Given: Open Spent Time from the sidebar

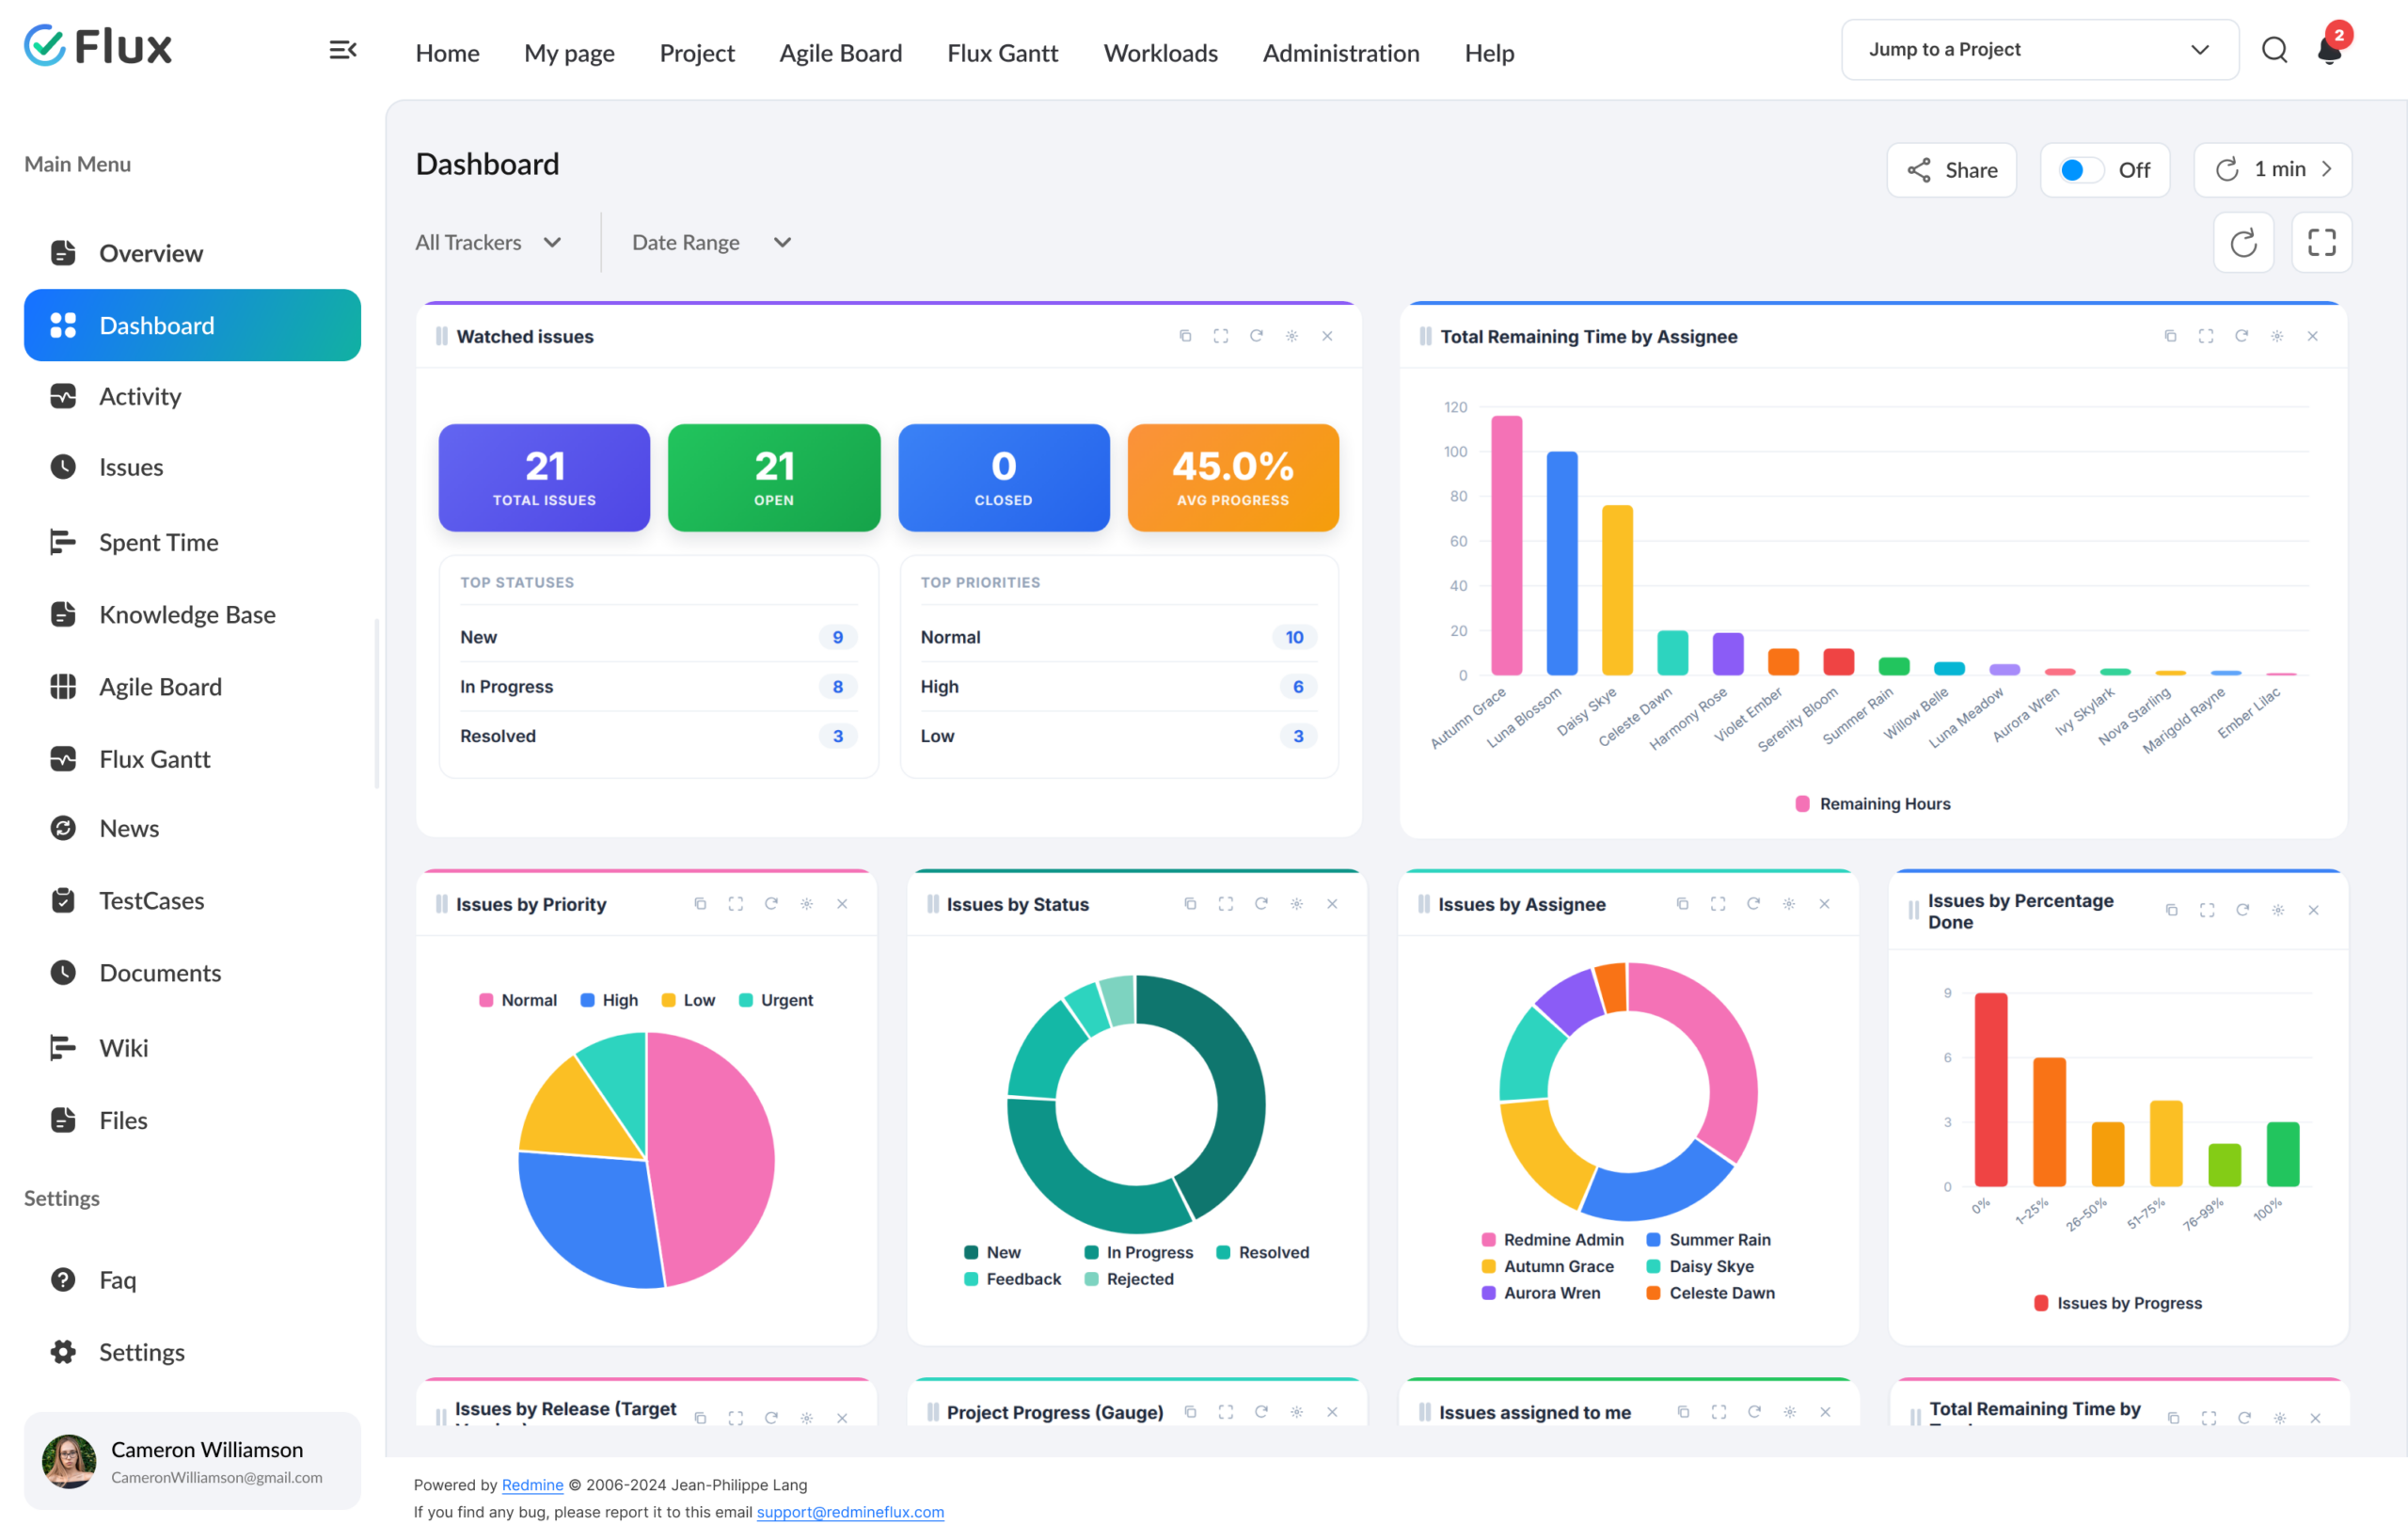Looking at the screenshot, I should (x=192, y=542).
